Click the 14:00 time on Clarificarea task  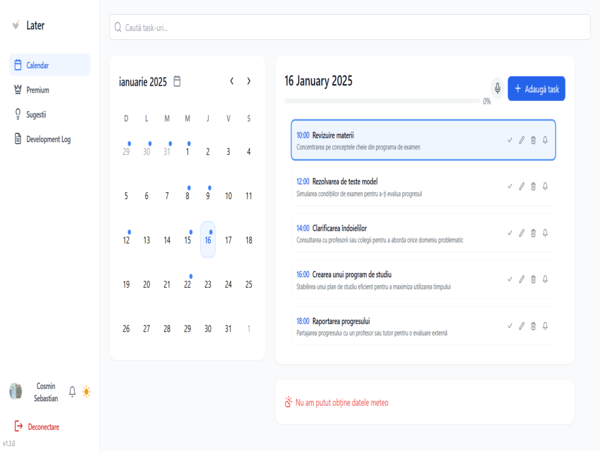pyautogui.click(x=303, y=228)
